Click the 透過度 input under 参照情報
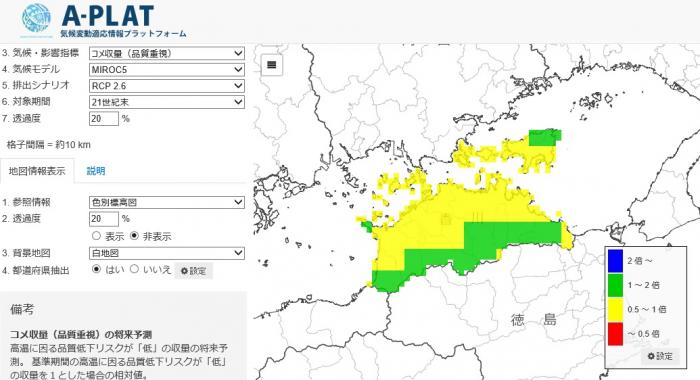The image size is (700, 380). coord(104,219)
